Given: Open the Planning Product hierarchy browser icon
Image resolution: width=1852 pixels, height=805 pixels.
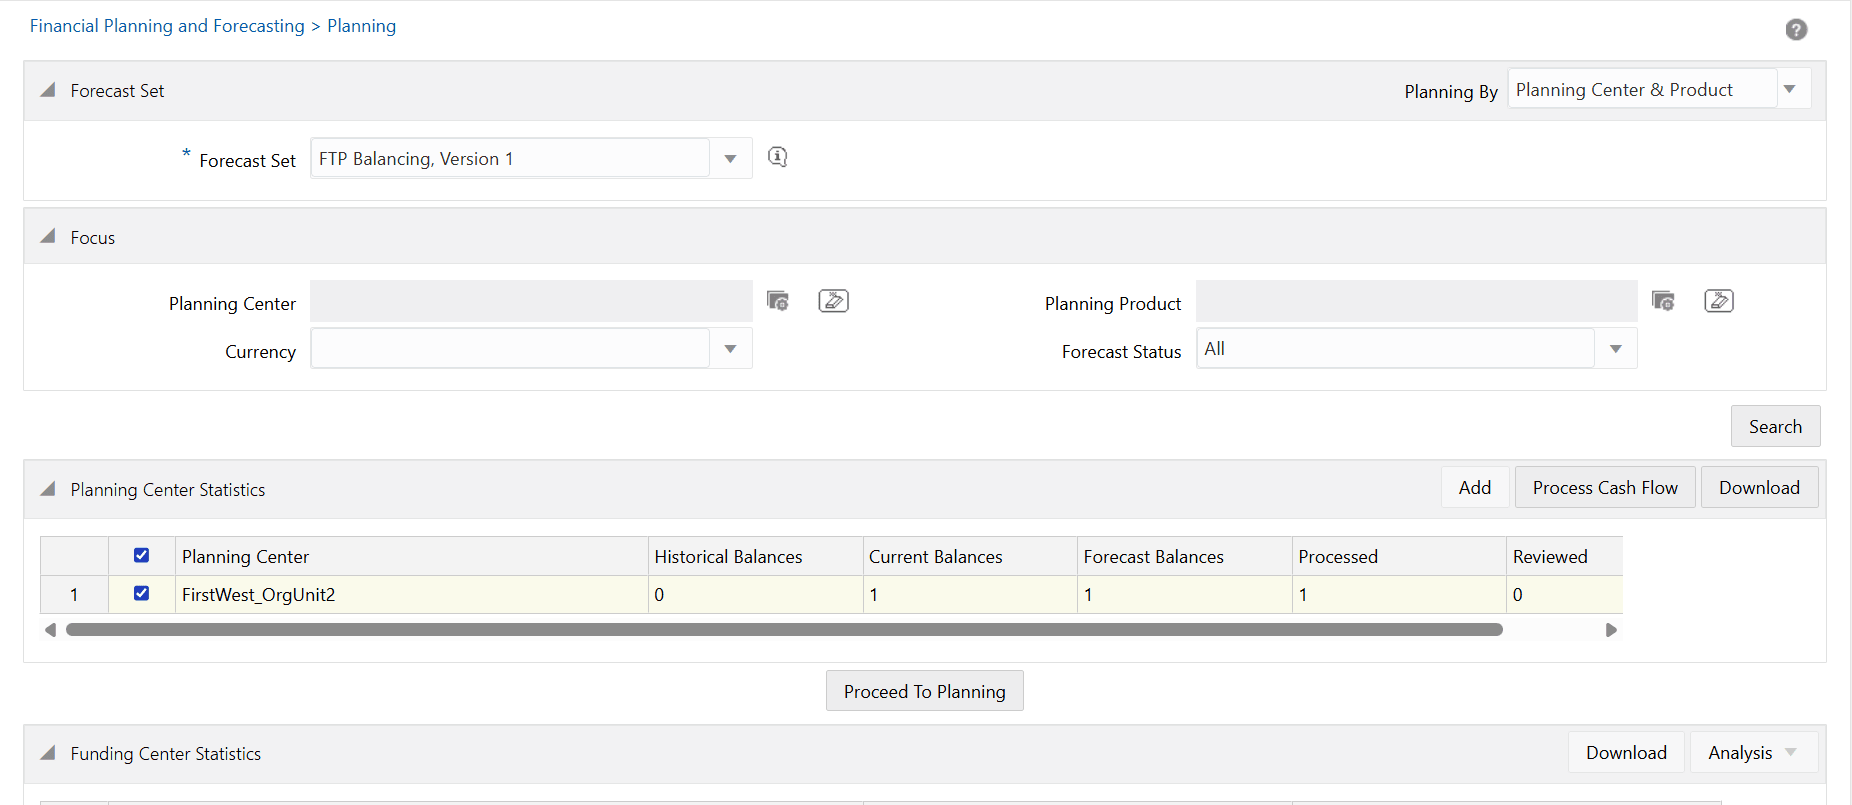Looking at the screenshot, I should point(1663,301).
